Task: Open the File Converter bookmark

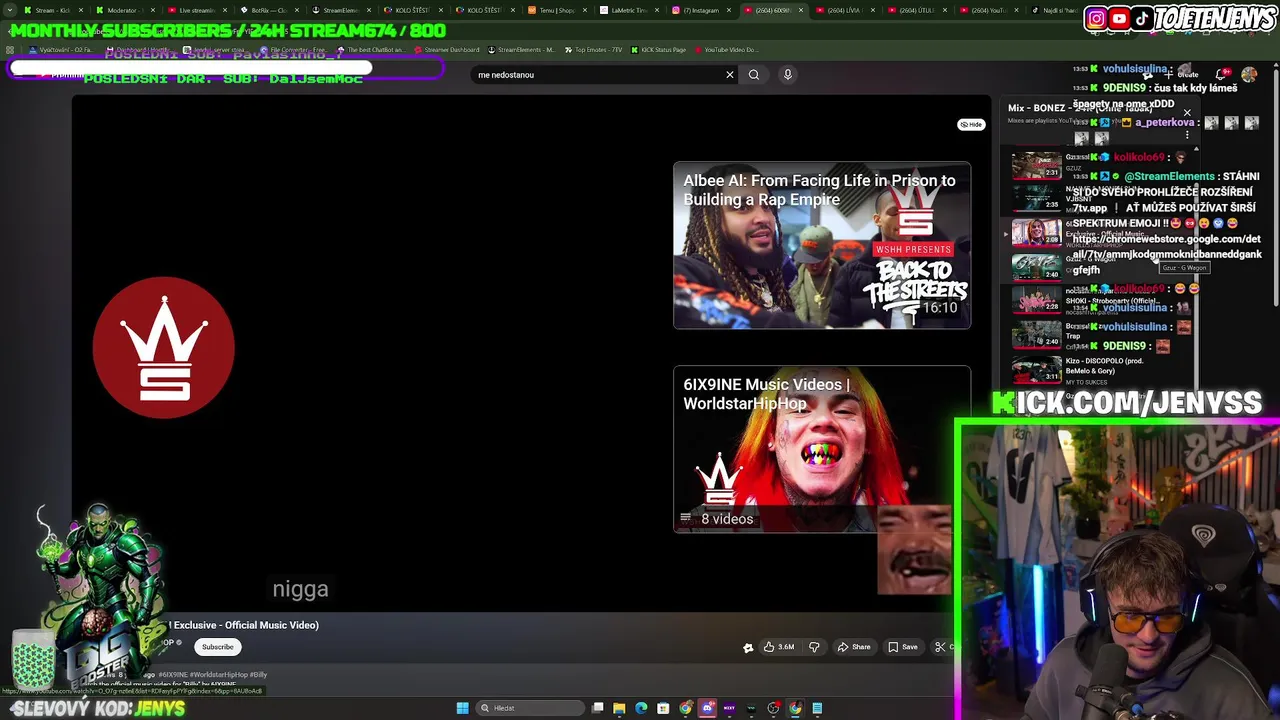Action: [294, 49]
